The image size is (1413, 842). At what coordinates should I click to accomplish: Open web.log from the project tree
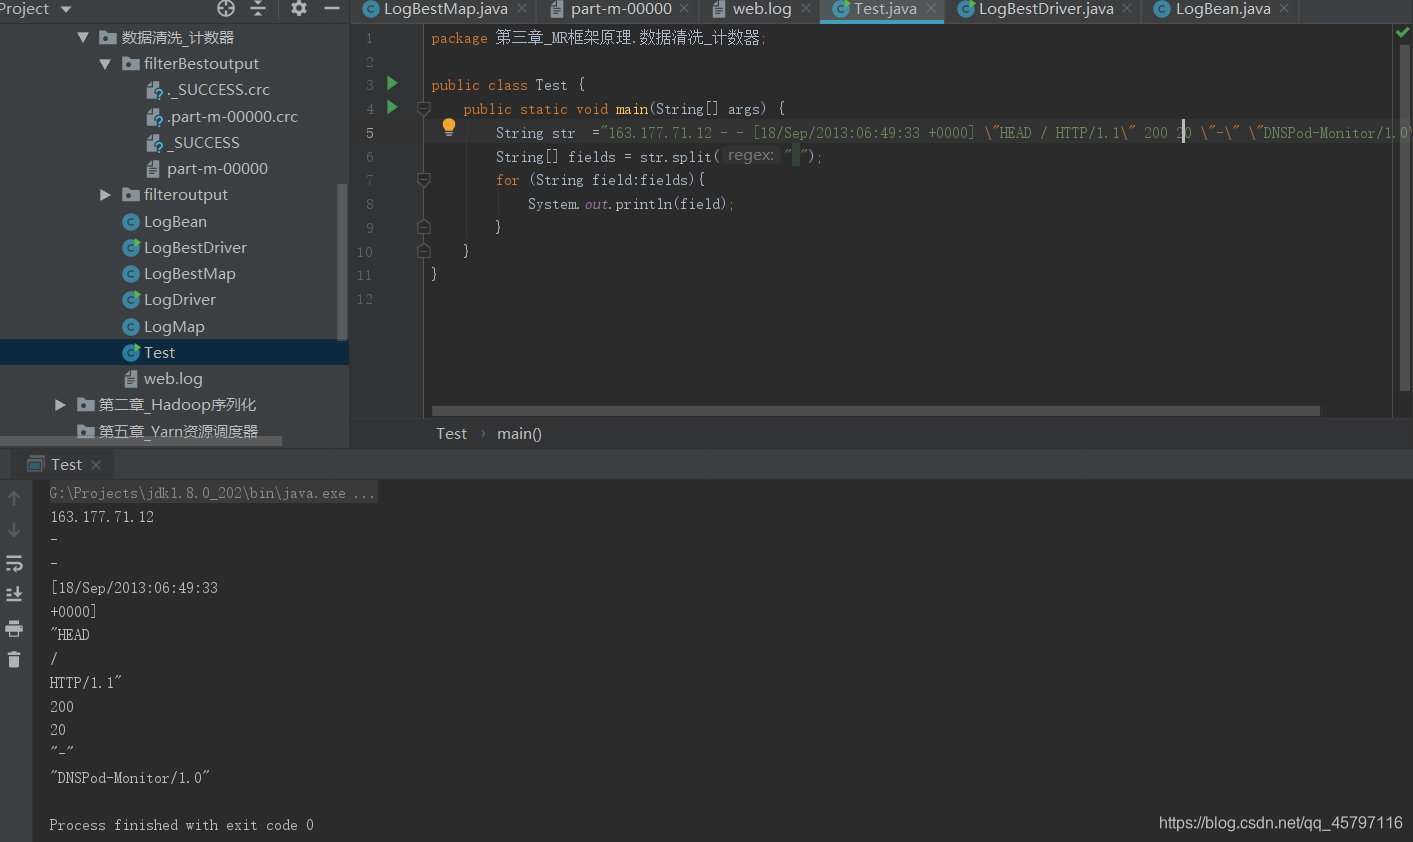[163, 379]
